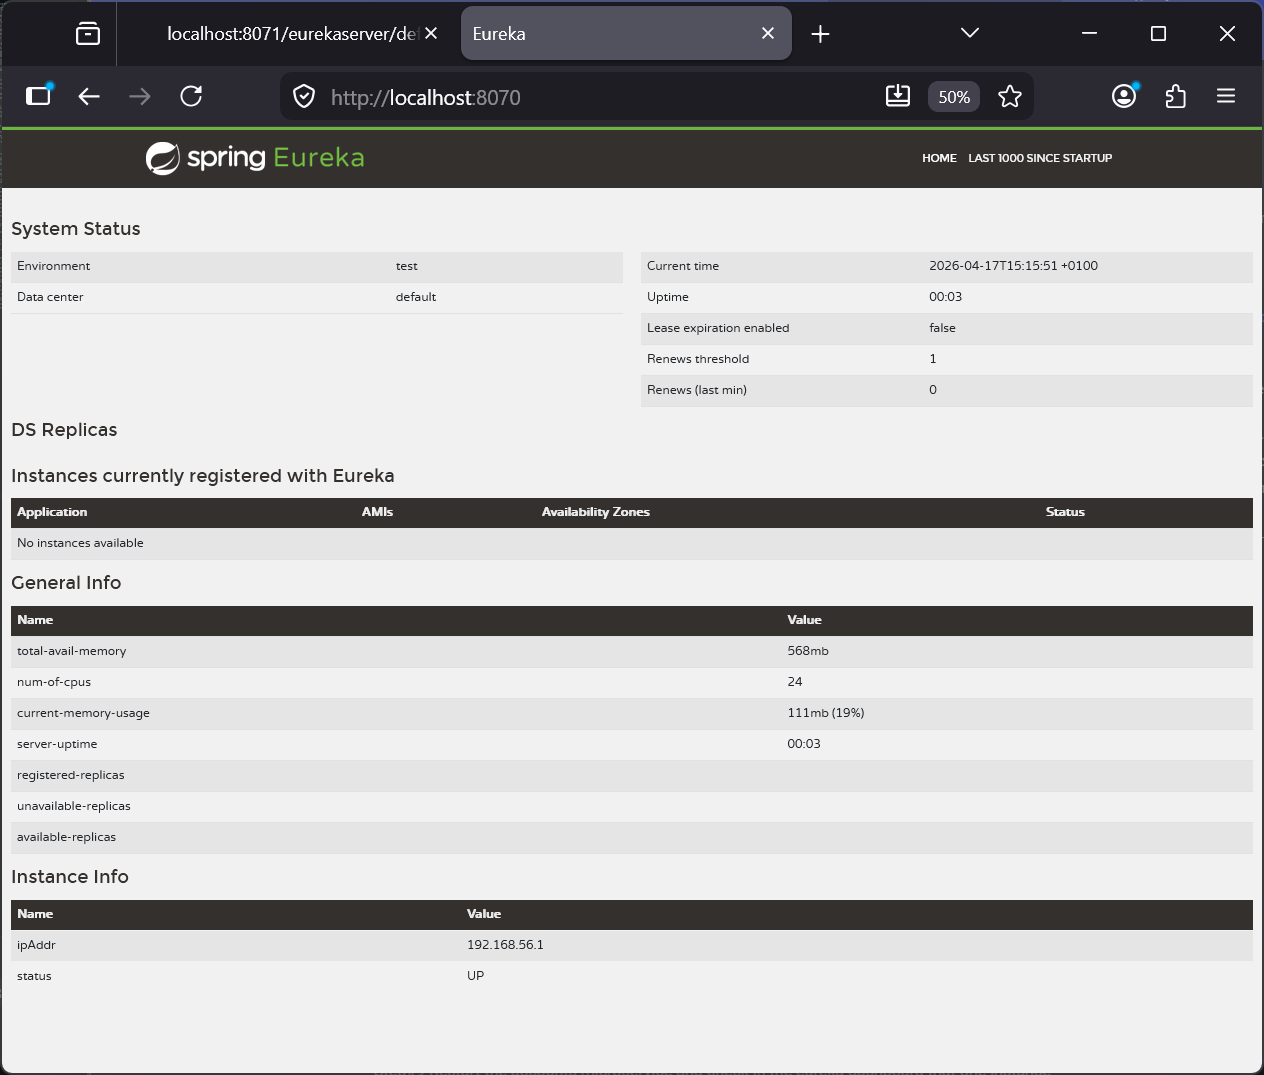Click the 'No instances available' row
The height and width of the screenshot is (1075, 1264).
point(632,543)
